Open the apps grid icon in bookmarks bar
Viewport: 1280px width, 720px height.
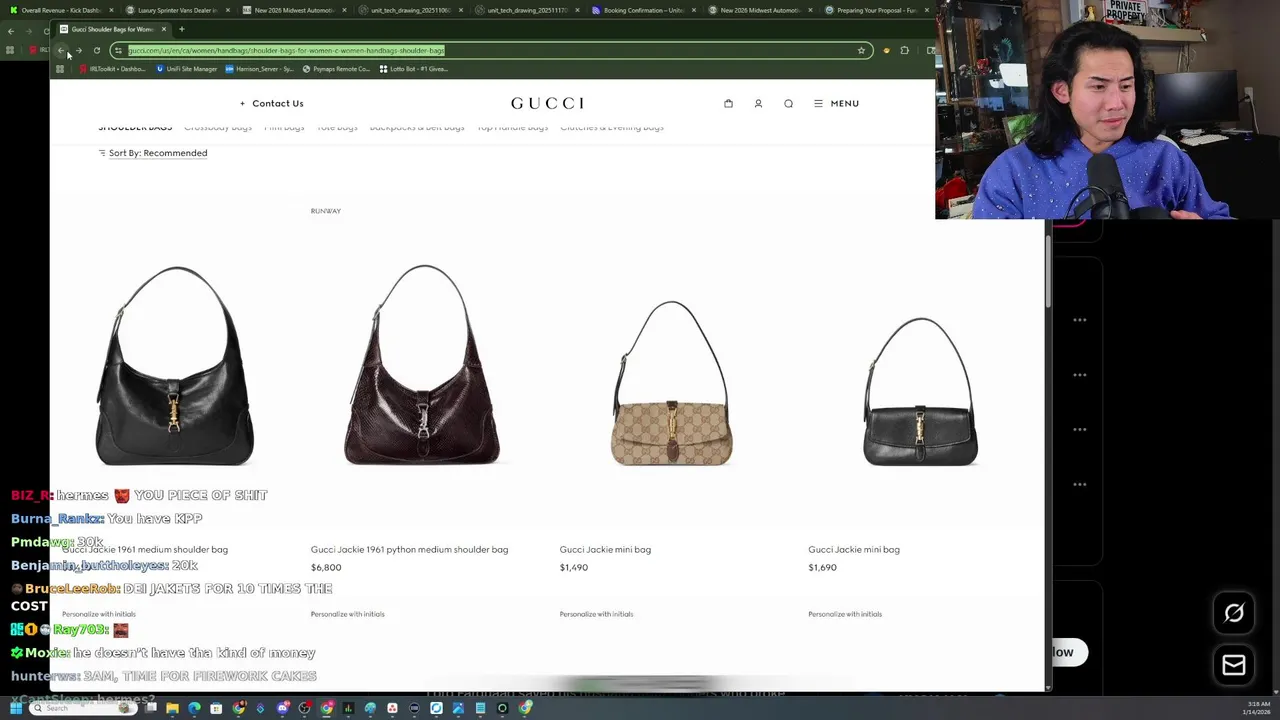point(60,69)
